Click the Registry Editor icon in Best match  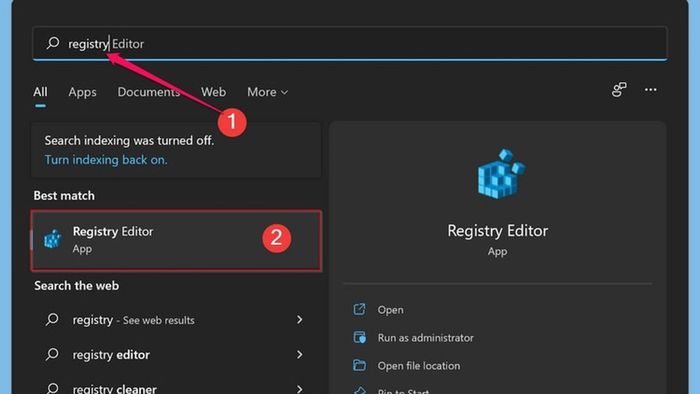[52, 239]
